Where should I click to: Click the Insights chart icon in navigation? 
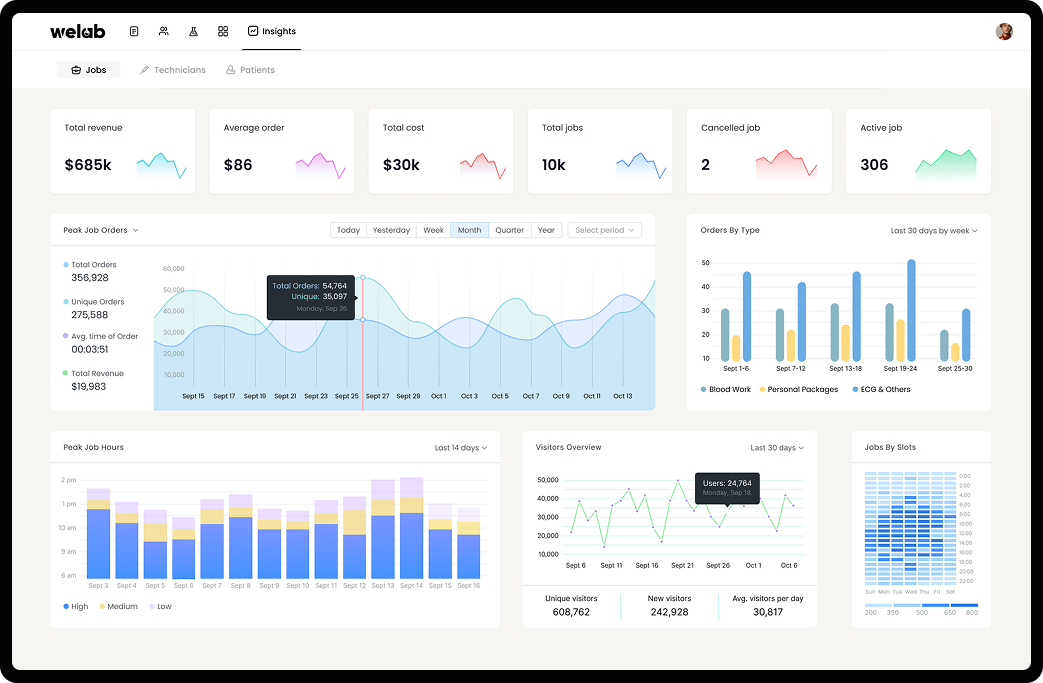tap(254, 31)
